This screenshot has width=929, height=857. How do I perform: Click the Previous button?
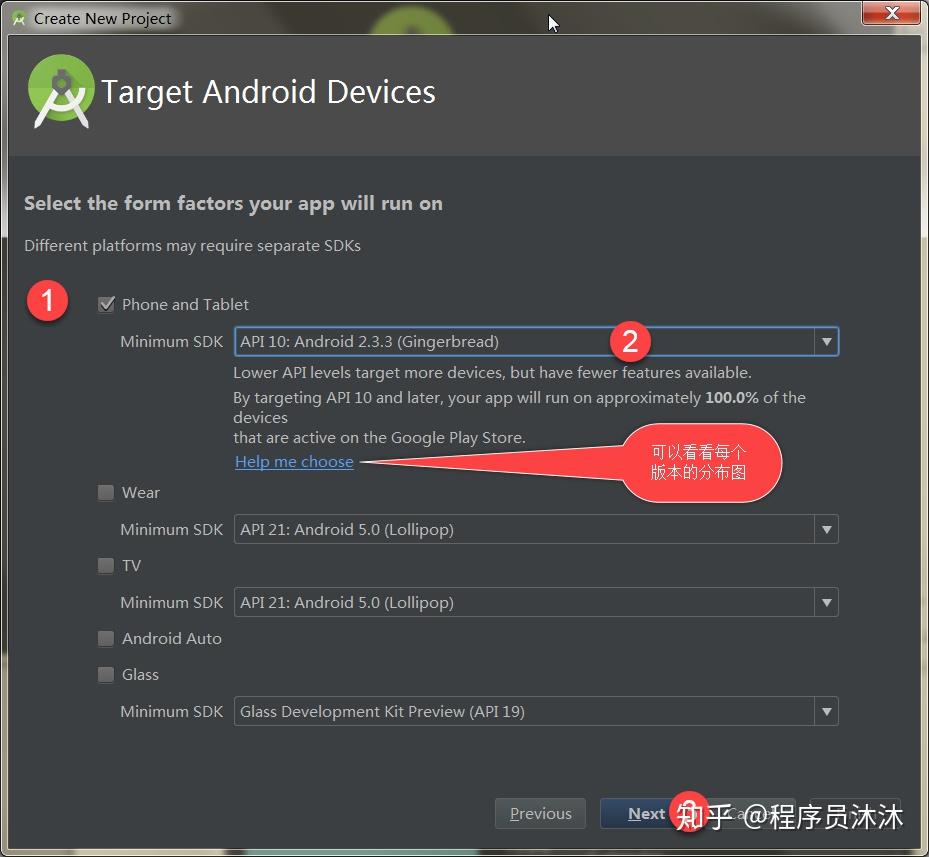(x=539, y=813)
